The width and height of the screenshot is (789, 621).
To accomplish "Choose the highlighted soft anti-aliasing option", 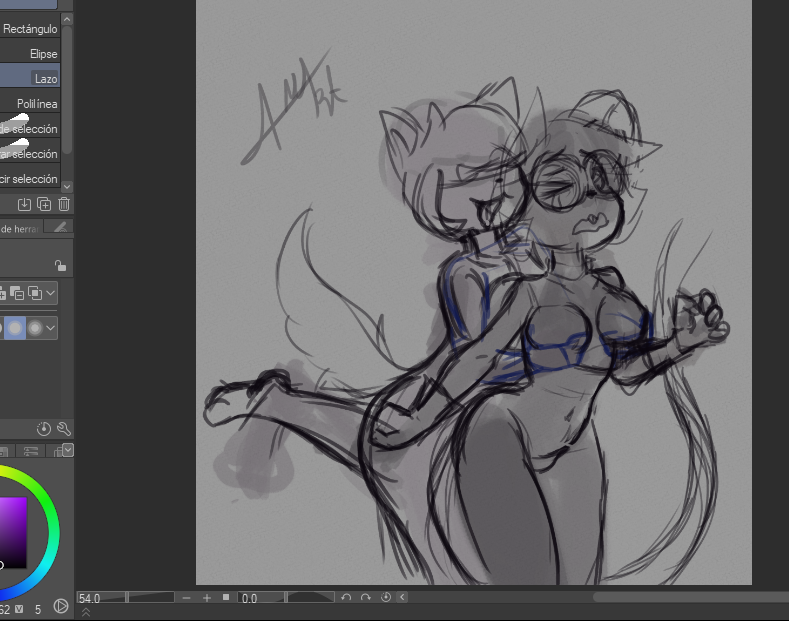I will tap(15, 328).
